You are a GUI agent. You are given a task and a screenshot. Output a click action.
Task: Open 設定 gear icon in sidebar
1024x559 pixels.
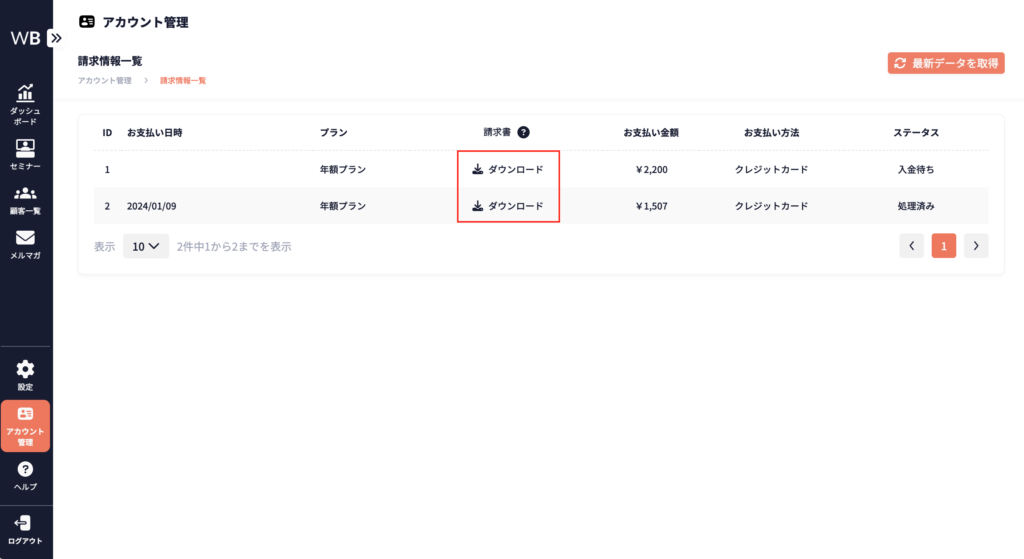(25, 375)
